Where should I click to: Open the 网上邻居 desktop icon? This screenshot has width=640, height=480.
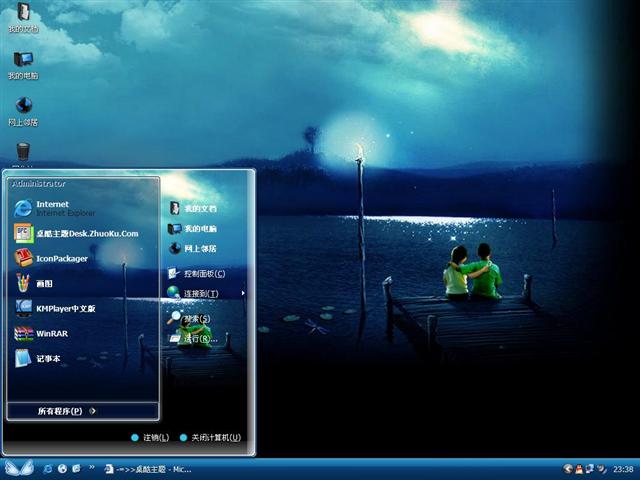coord(23,111)
